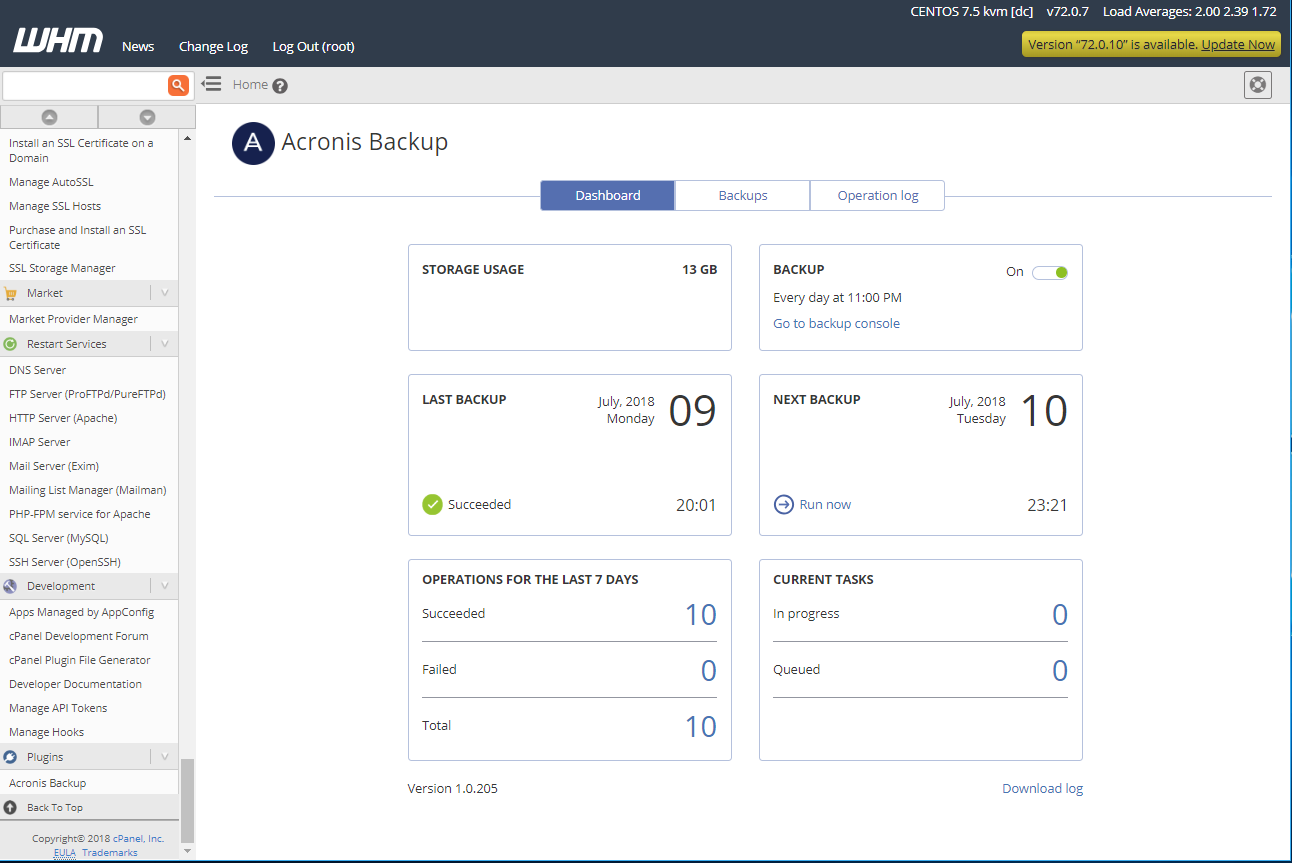Open News in top menu
The width and height of the screenshot is (1292, 863).
point(138,46)
